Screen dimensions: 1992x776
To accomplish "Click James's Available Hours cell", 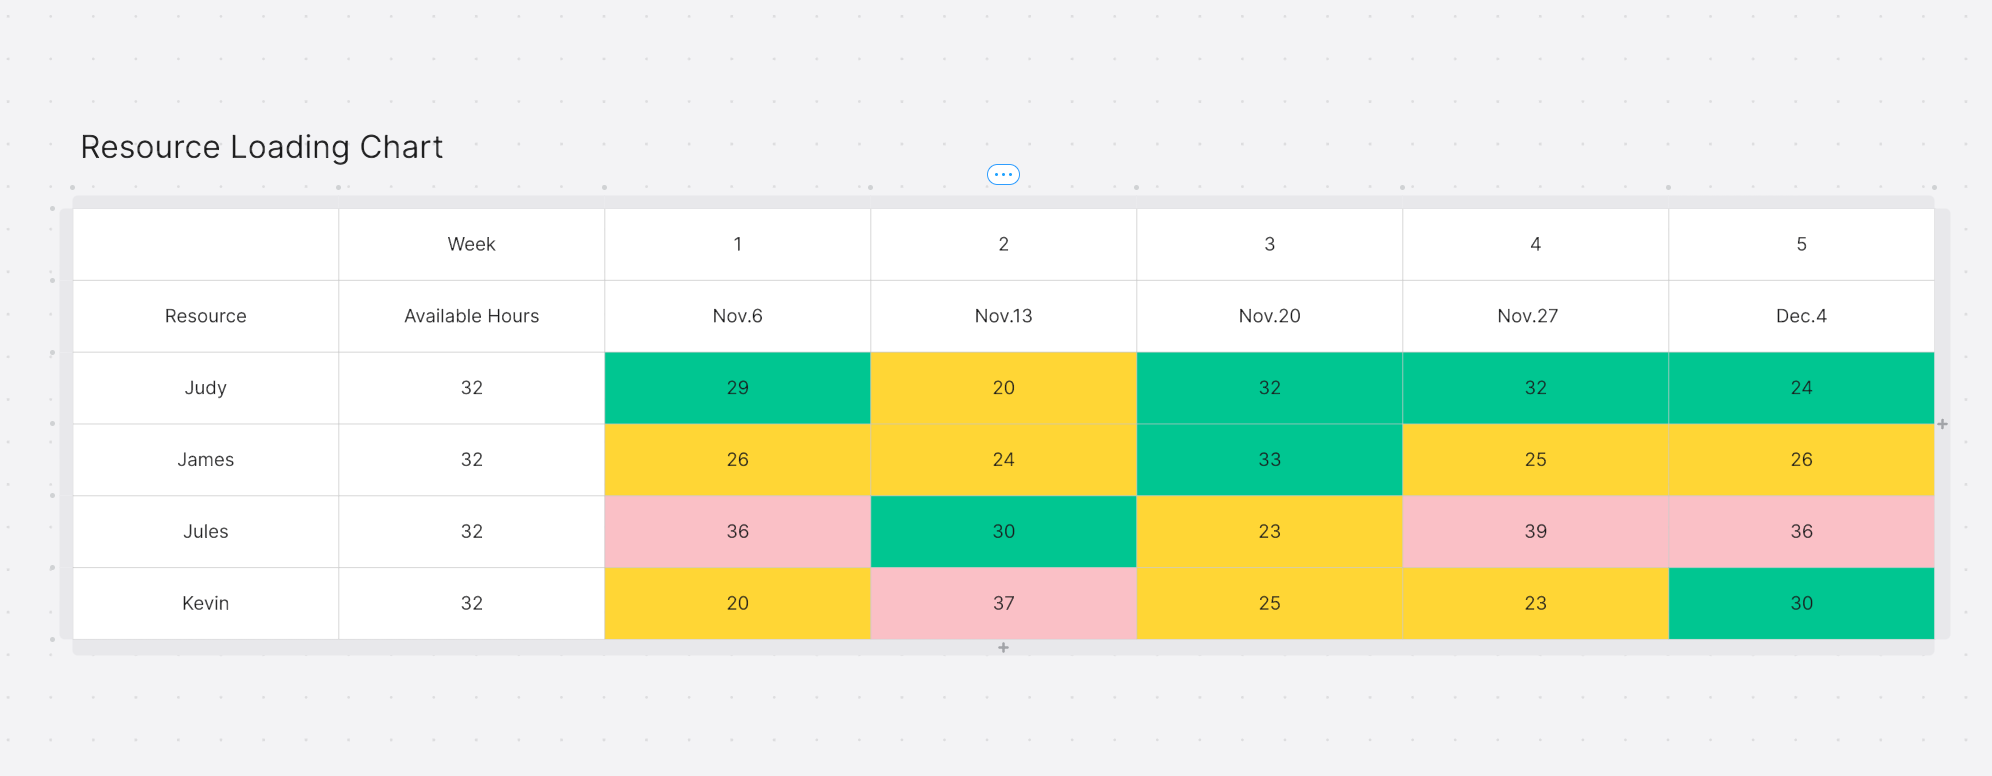I will tap(471, 460).
